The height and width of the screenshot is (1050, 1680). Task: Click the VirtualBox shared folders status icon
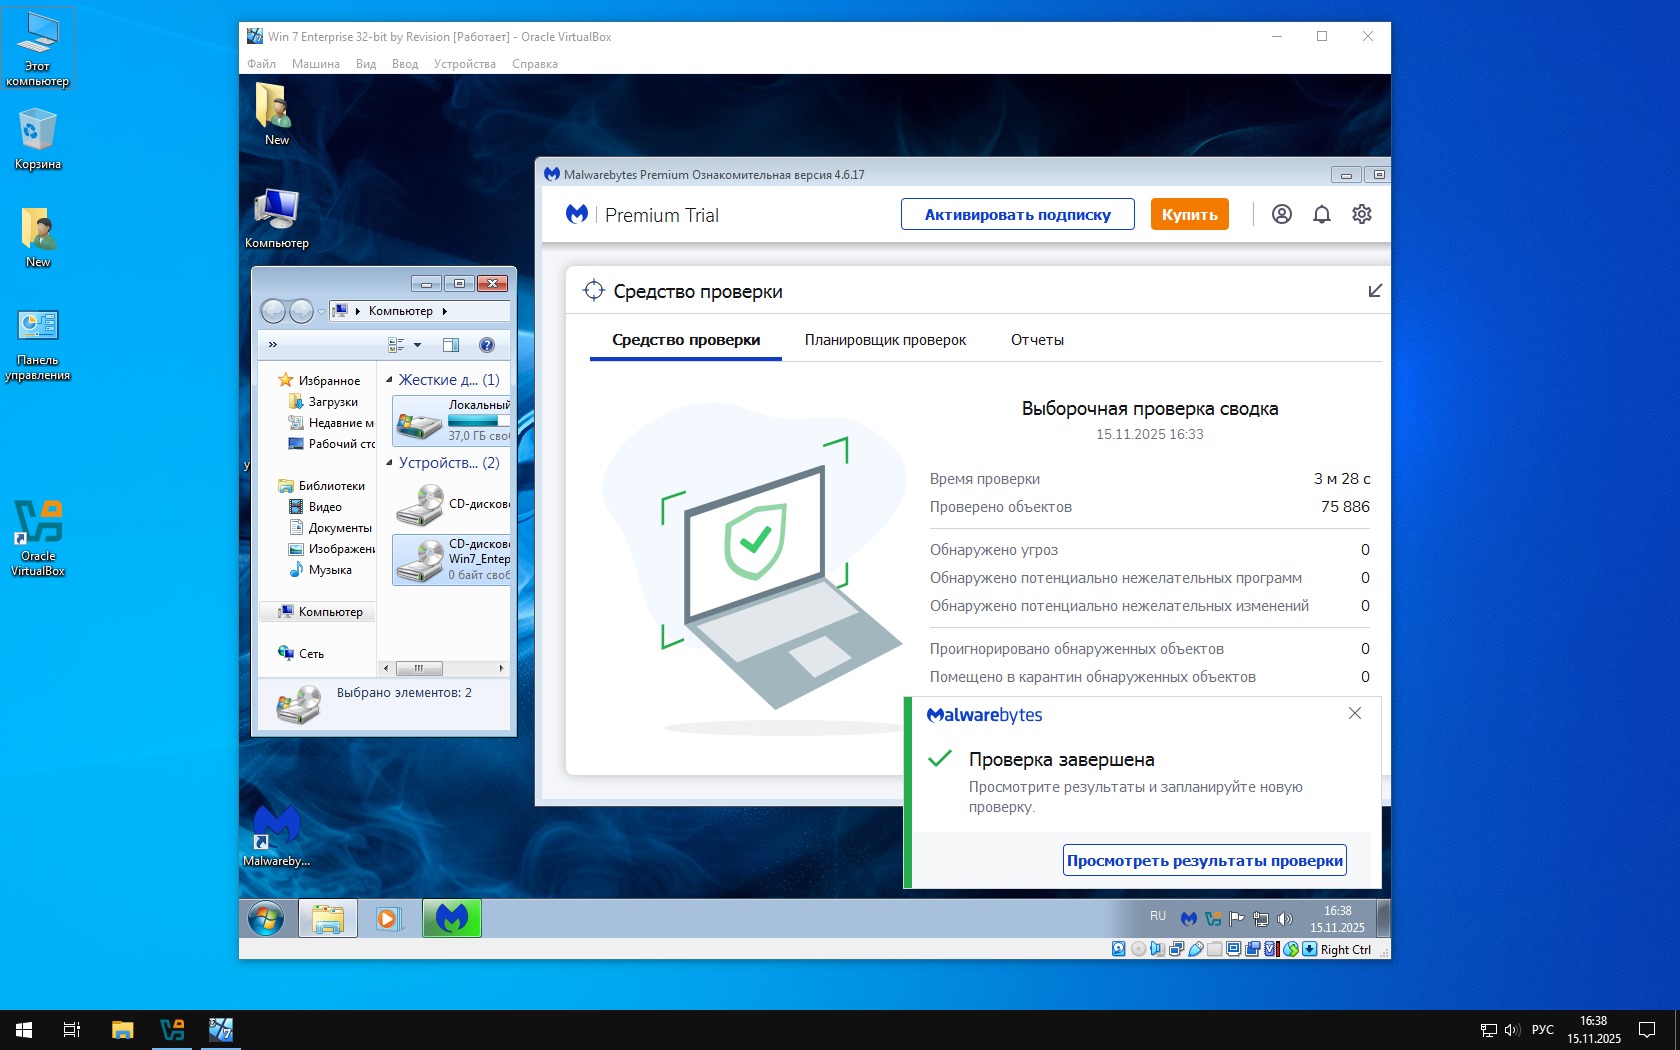coord(1214,949)
